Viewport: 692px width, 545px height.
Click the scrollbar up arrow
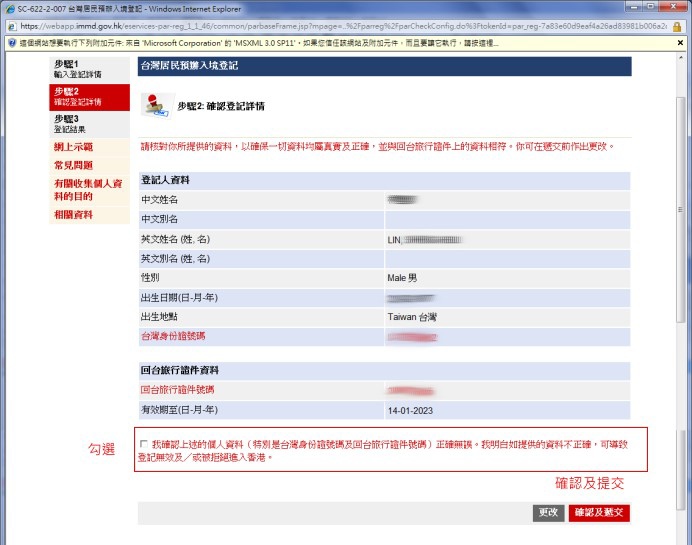tap(681, 58)
